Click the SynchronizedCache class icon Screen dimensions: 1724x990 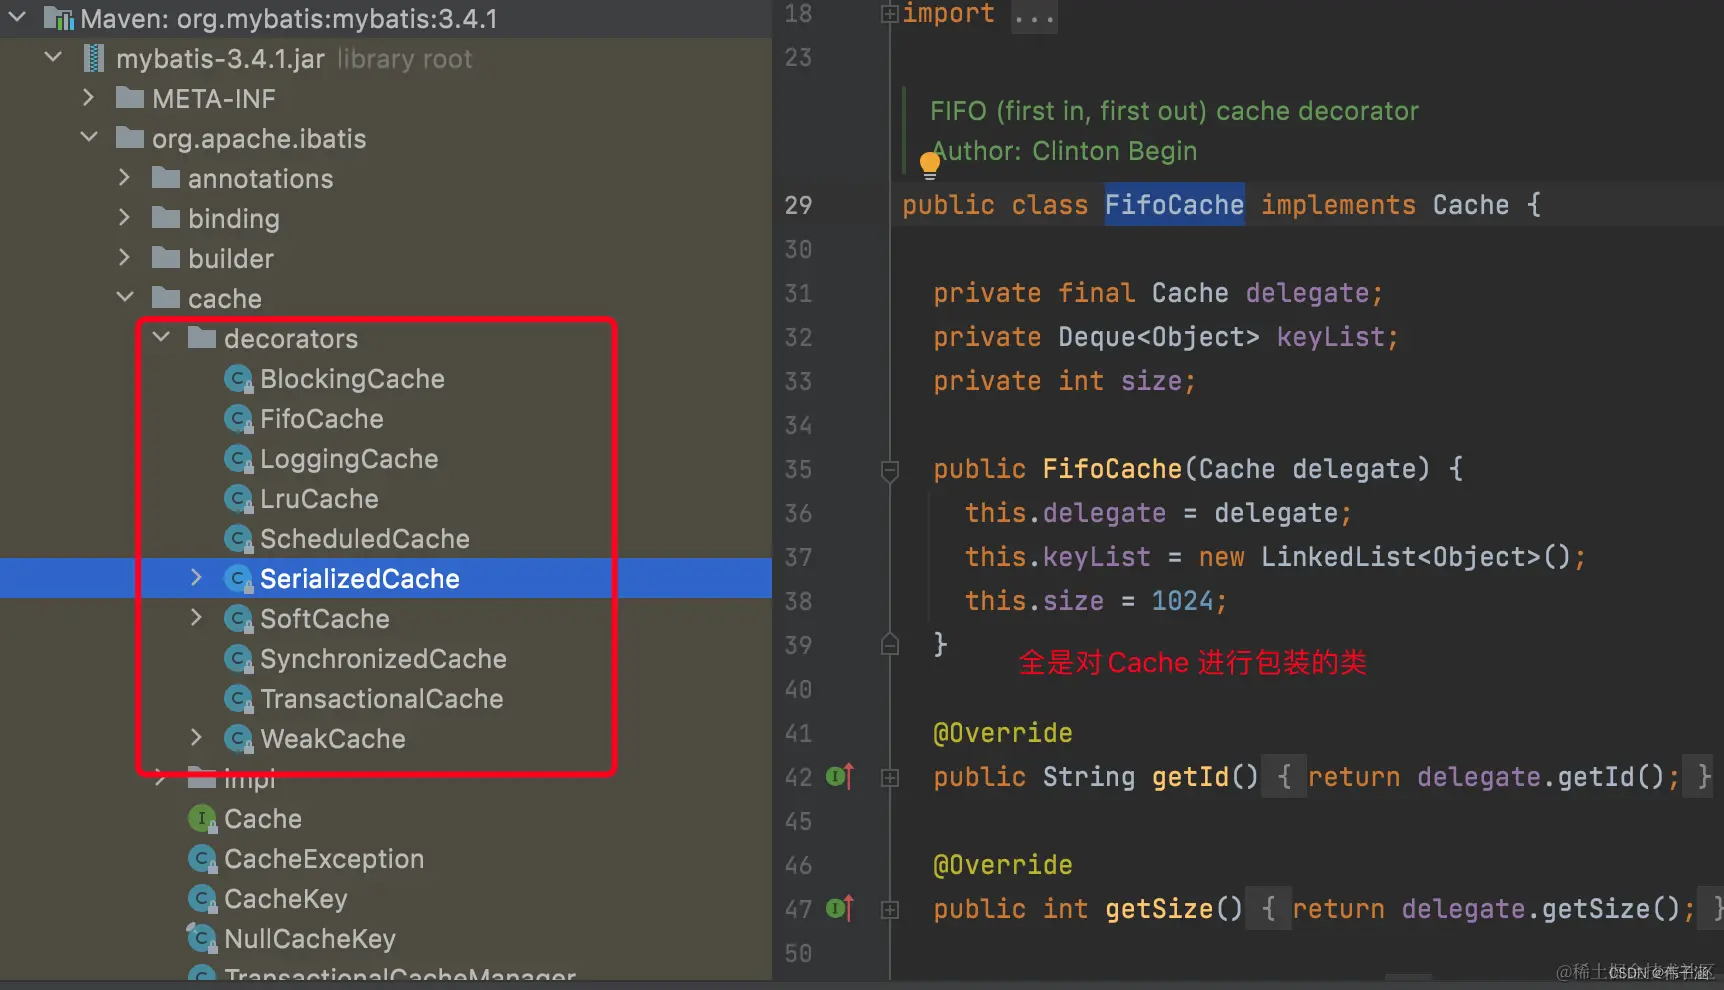pyautogui.click(x=238, y=659)
